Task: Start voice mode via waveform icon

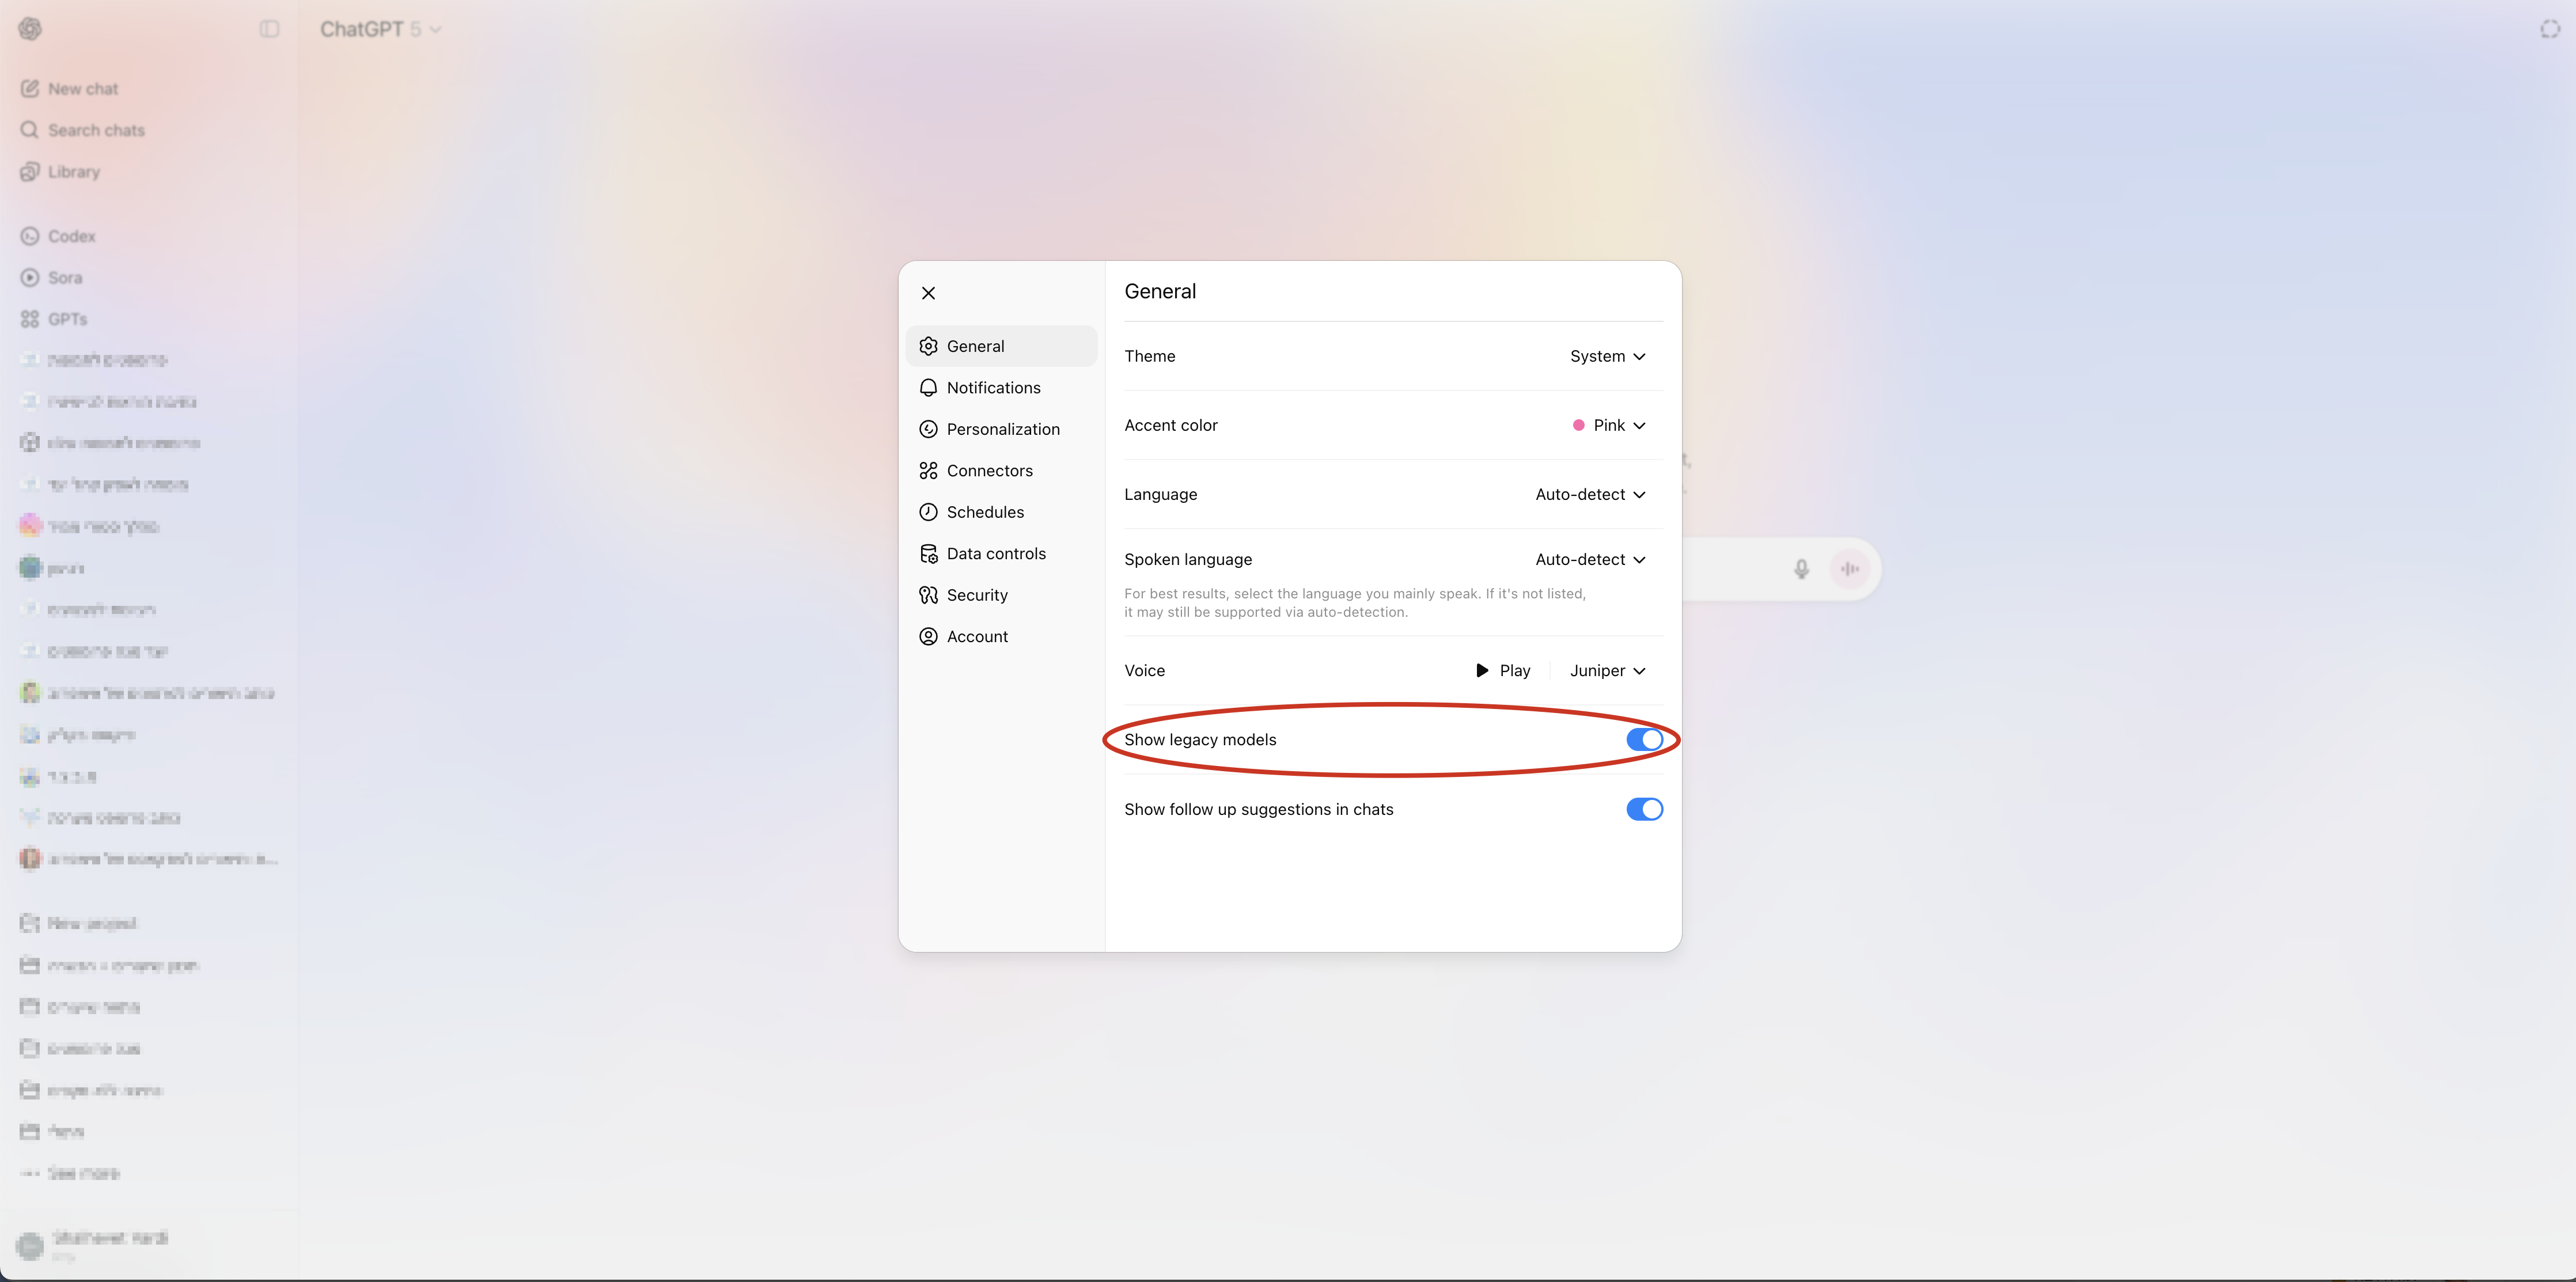Action: 1850,569
